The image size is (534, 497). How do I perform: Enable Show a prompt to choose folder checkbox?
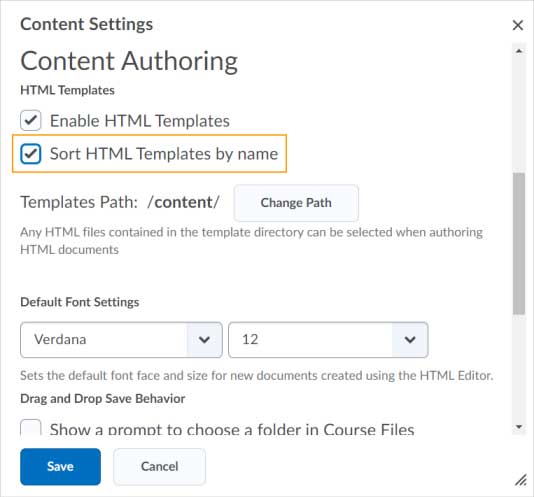pyautogui.click(x=31, y=428)
